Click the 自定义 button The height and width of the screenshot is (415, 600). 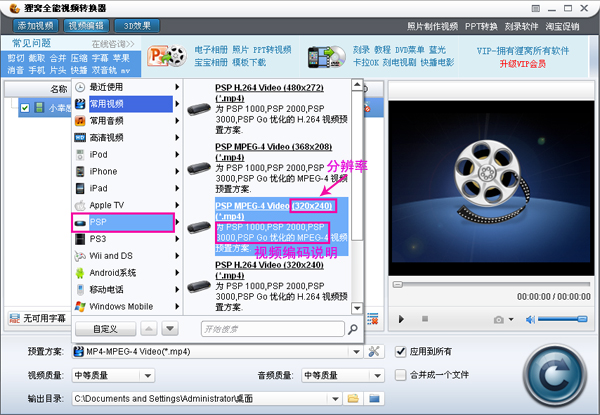(105, 329)
